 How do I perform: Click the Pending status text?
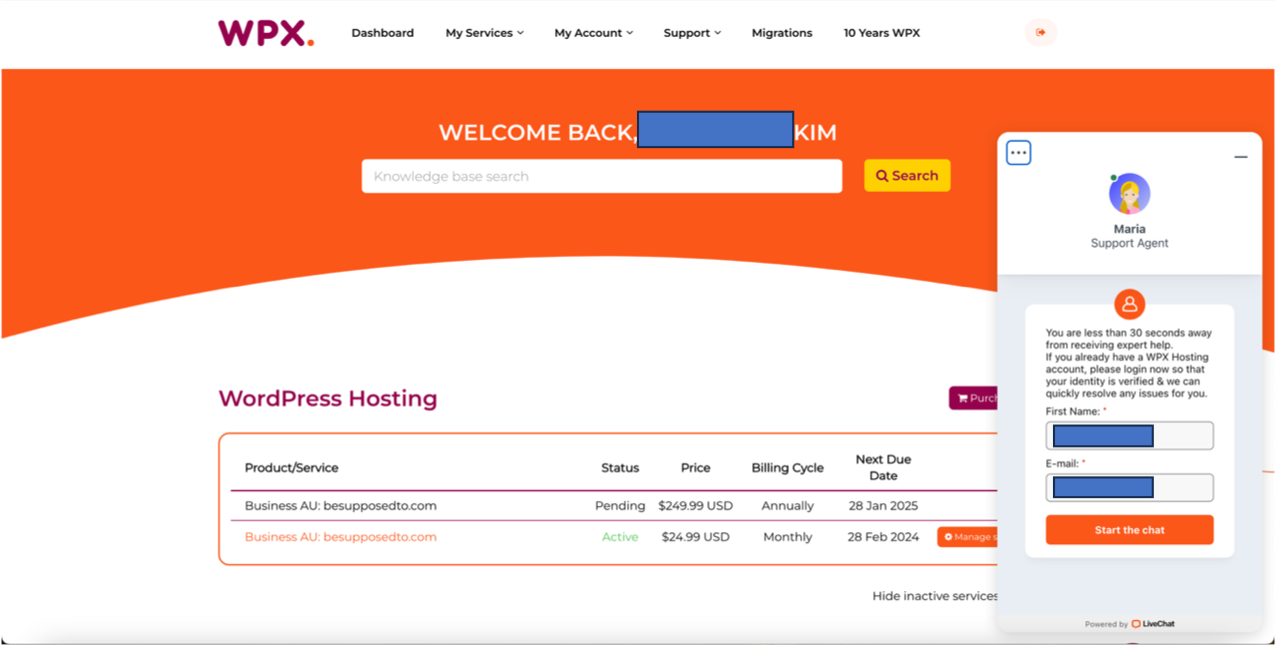(x=620, y=506)
